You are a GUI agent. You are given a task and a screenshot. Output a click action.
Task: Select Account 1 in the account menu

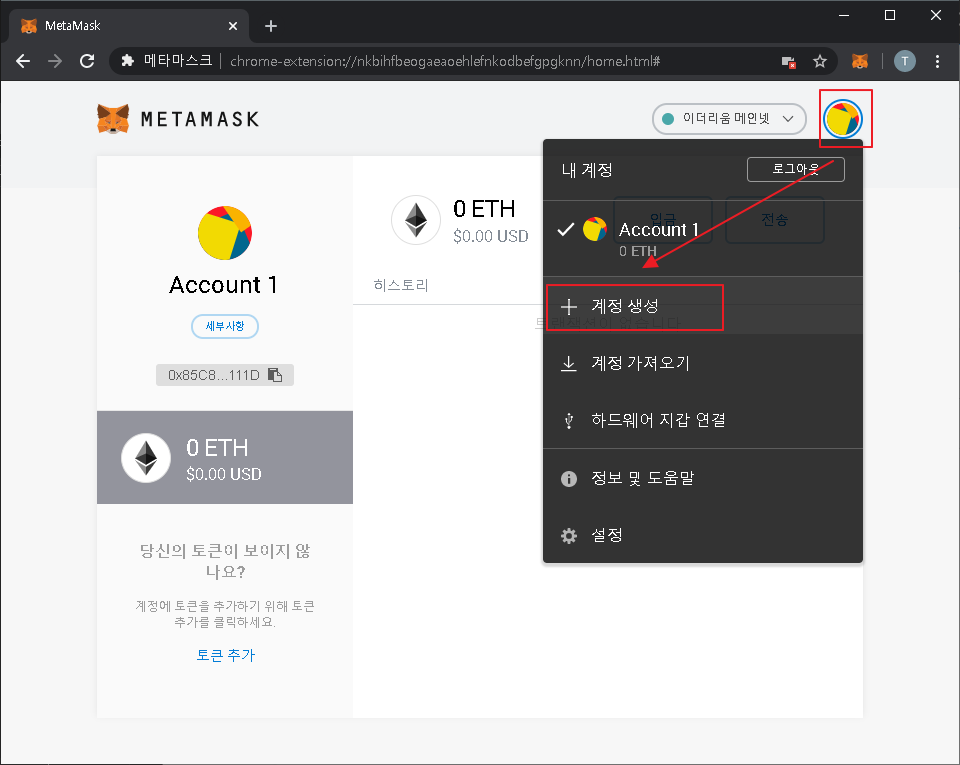703,239
